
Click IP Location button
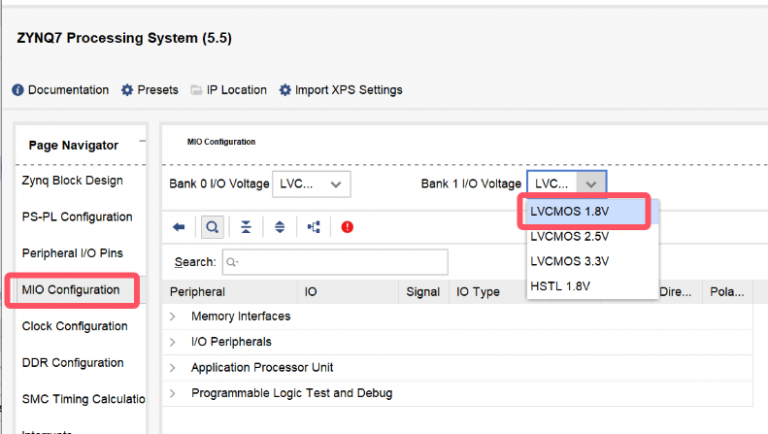tap(228, 90)
